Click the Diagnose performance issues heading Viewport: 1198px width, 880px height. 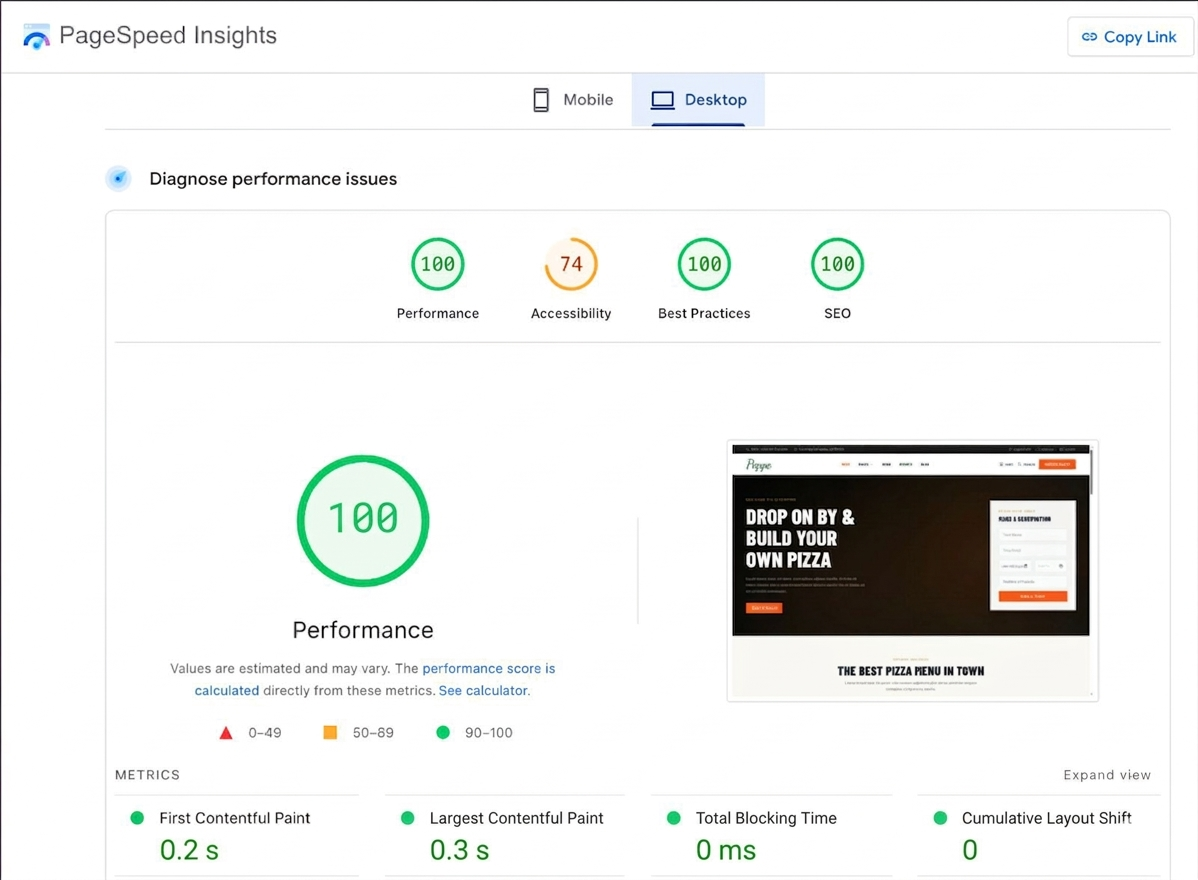[x=273, y=179]
